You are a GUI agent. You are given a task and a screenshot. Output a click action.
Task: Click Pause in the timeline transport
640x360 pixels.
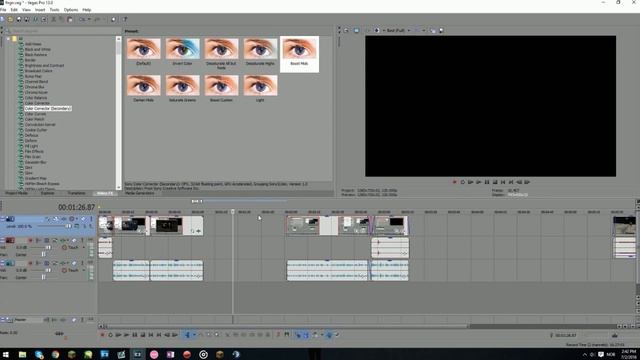point(135,335)
